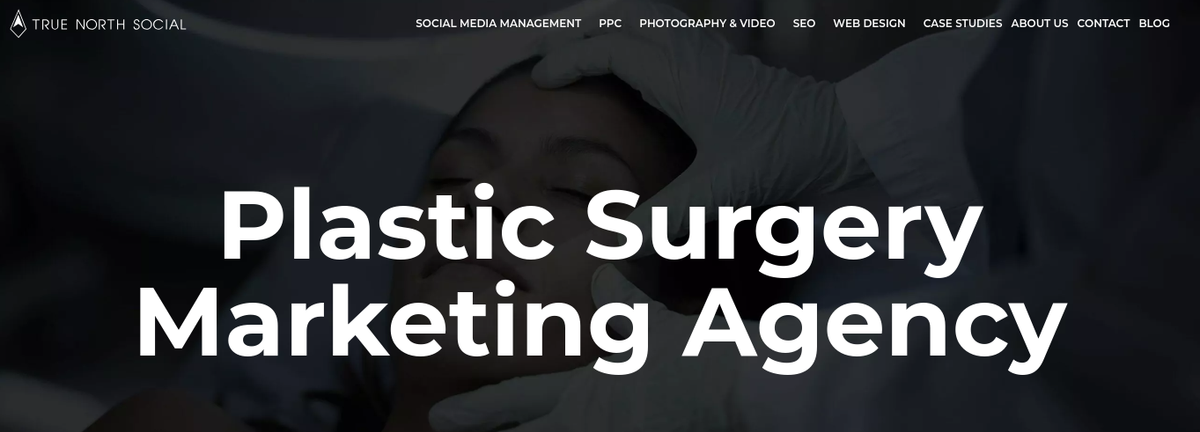Visit the Blog from the navigation
Screen dimensions: 1200x432
click(1154, 23)
